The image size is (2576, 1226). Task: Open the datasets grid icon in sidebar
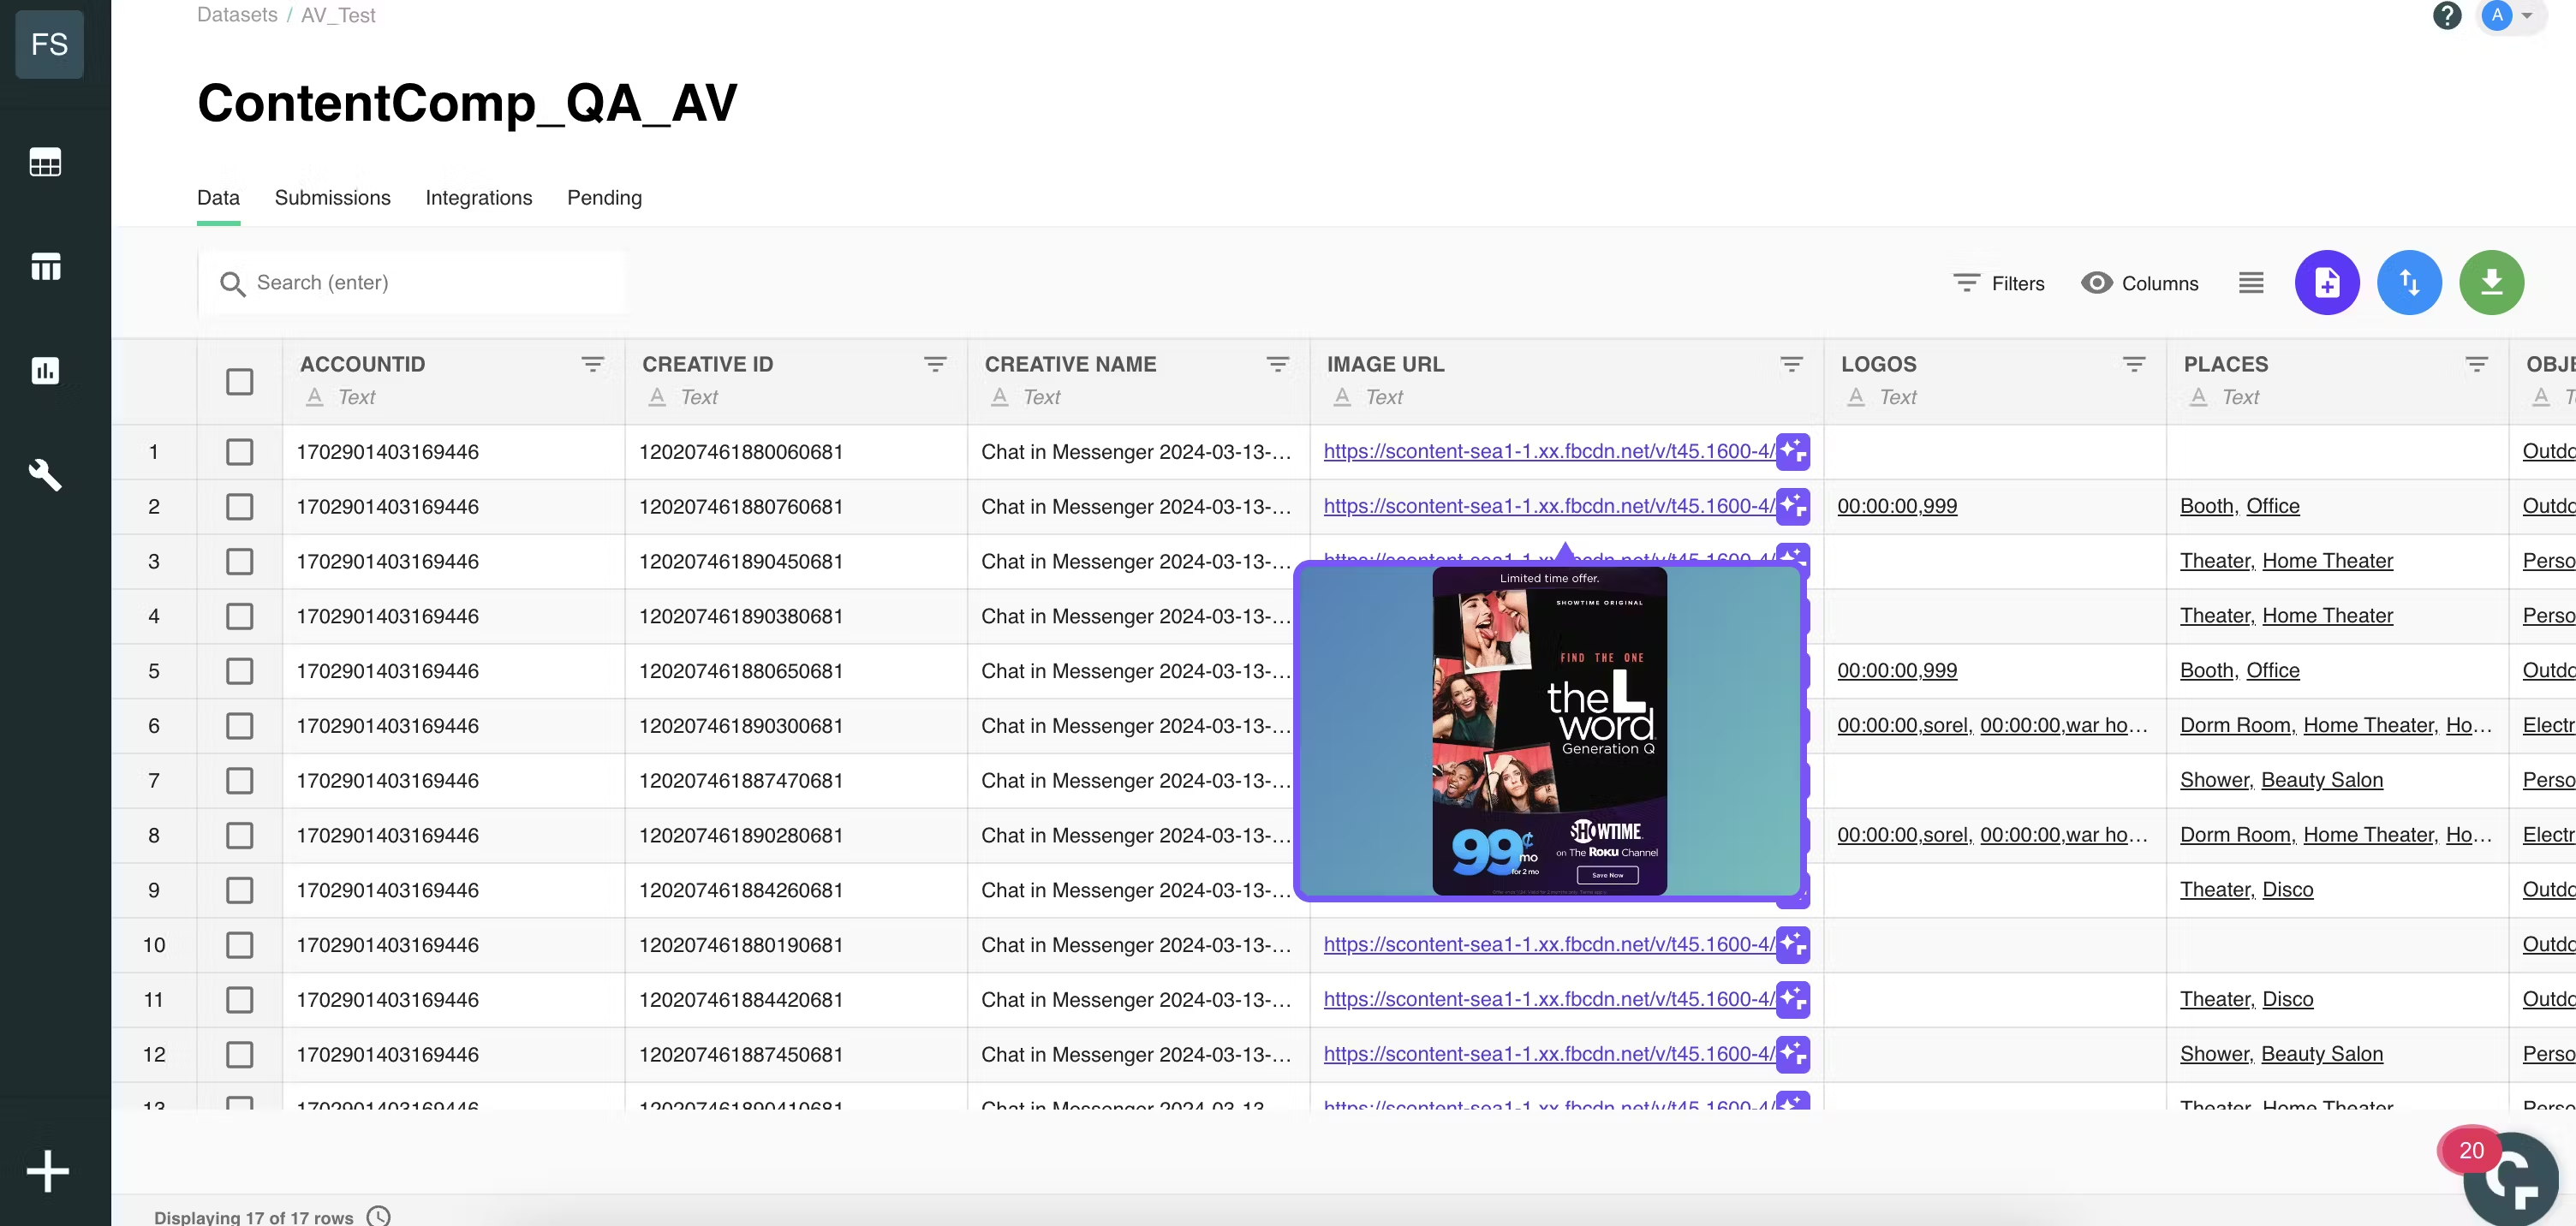pos(45,162)
